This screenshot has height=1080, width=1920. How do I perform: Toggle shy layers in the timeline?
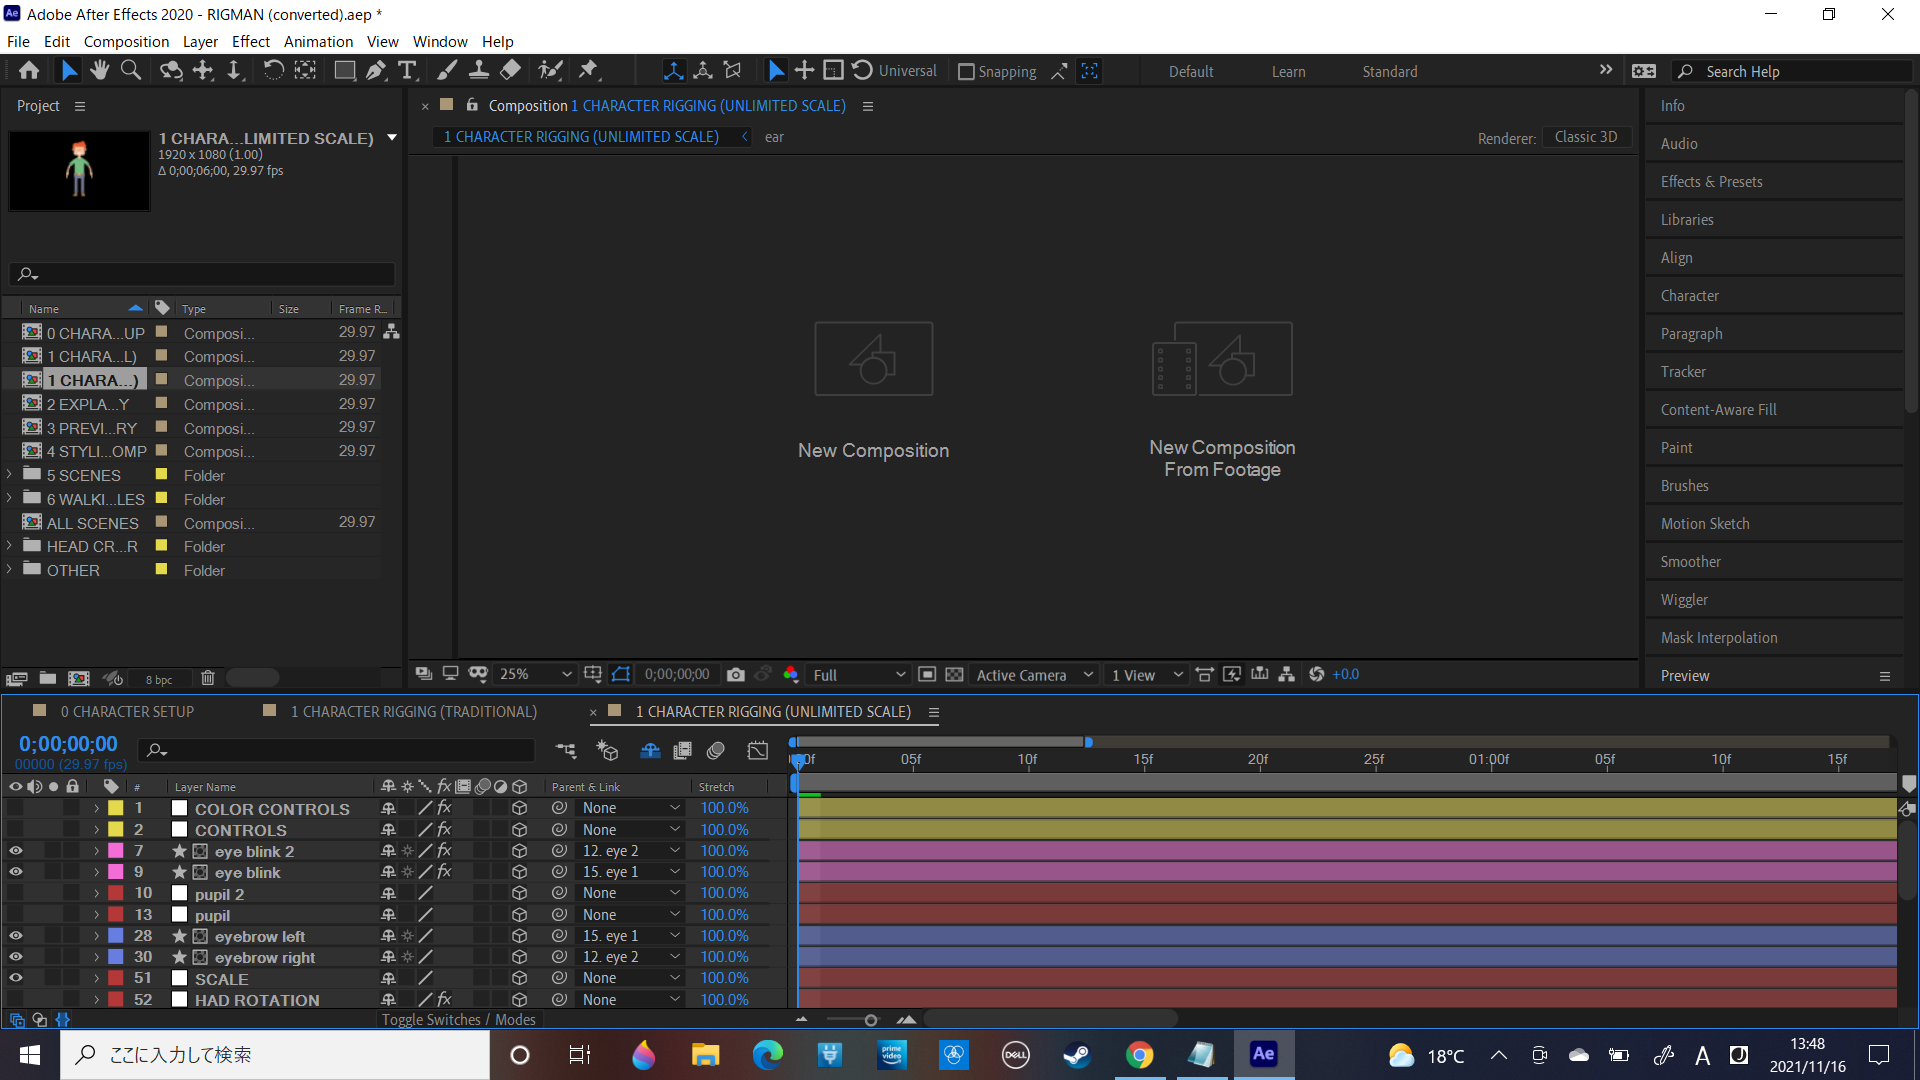[x=650, y=751]
